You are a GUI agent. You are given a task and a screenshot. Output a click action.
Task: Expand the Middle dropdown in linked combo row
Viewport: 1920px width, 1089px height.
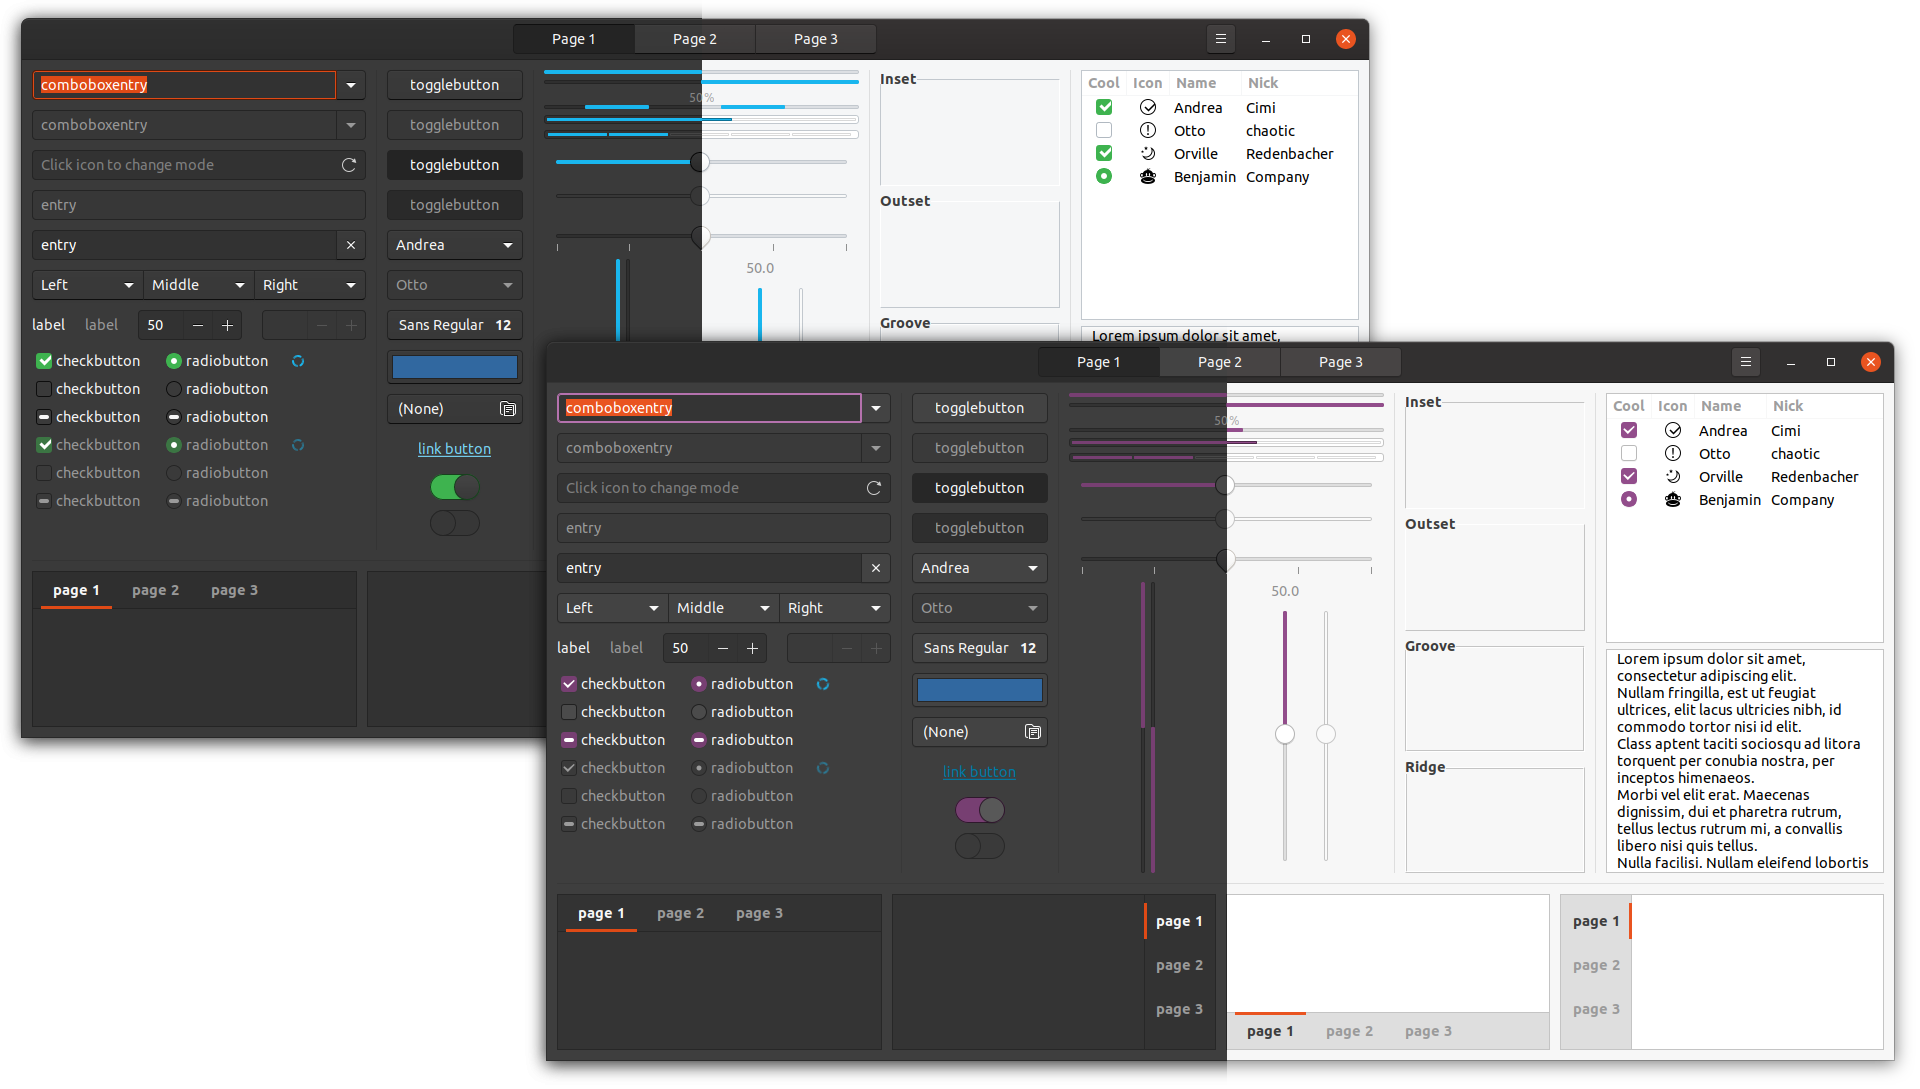click(x=722, y=608)
